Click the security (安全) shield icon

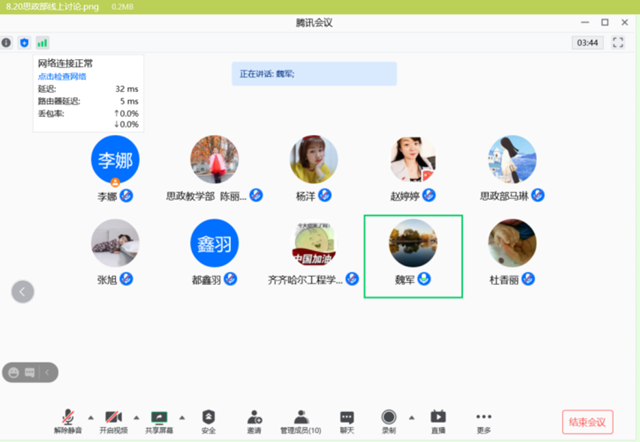click(208, 419)
